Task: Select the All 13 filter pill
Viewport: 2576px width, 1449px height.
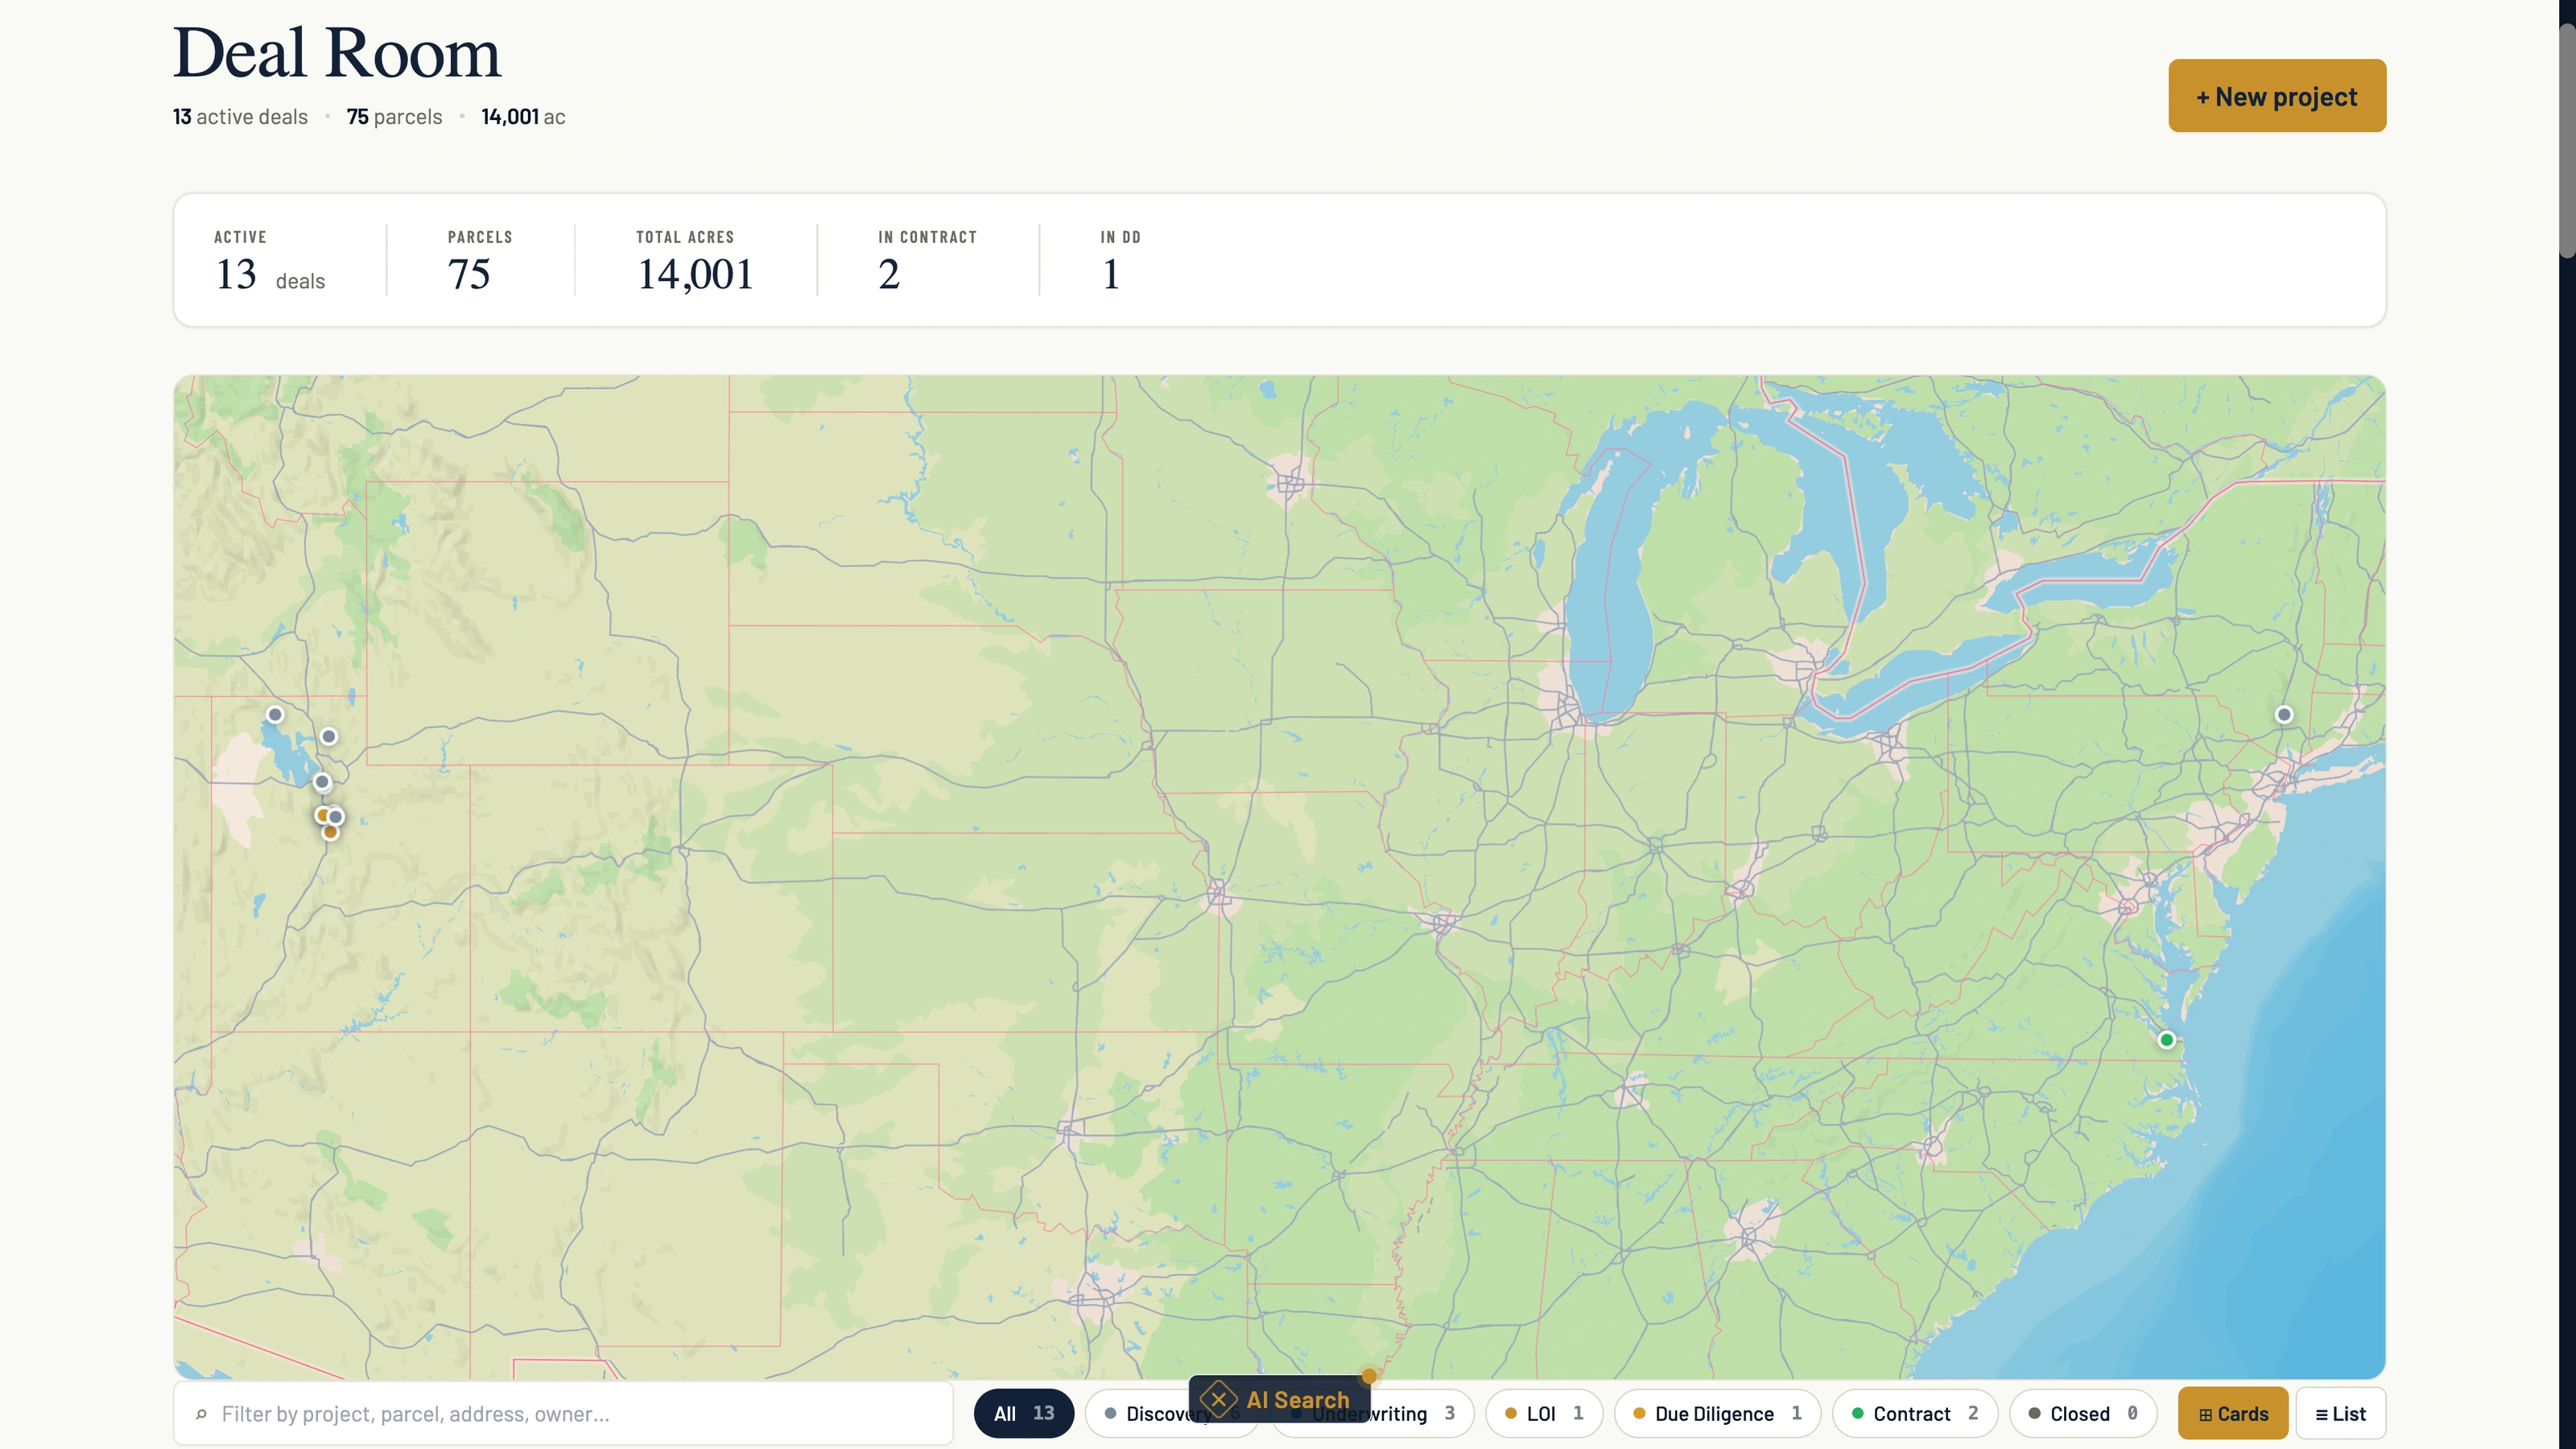Action: click(1024, 1413)
